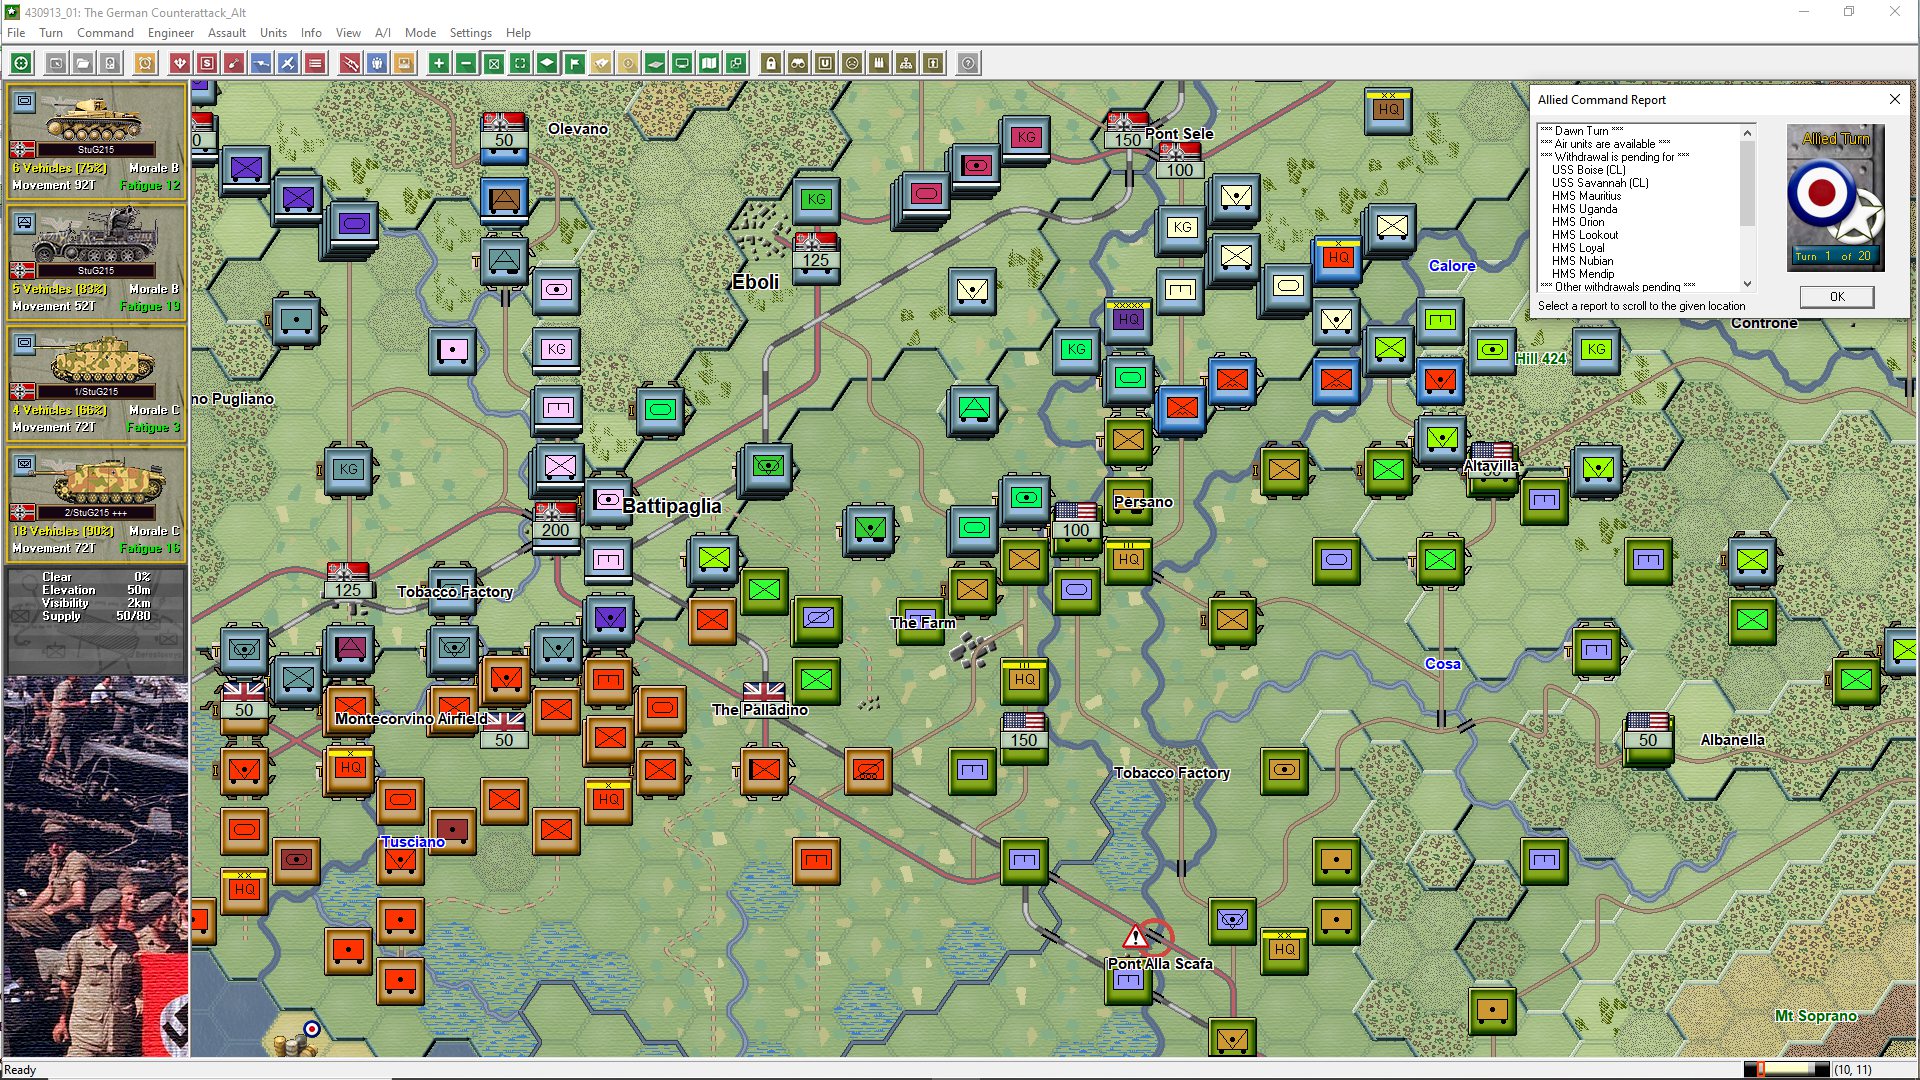Click the report list scroll down arrow
This screenshot has height=1080, width=1920.
click(1747, 284)
